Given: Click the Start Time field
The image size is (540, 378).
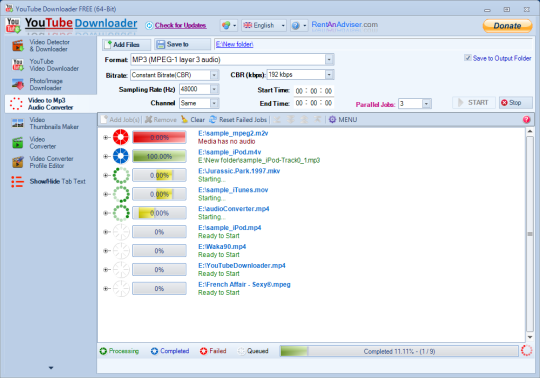Looking at the screenshot, I should tap(313, 91).
